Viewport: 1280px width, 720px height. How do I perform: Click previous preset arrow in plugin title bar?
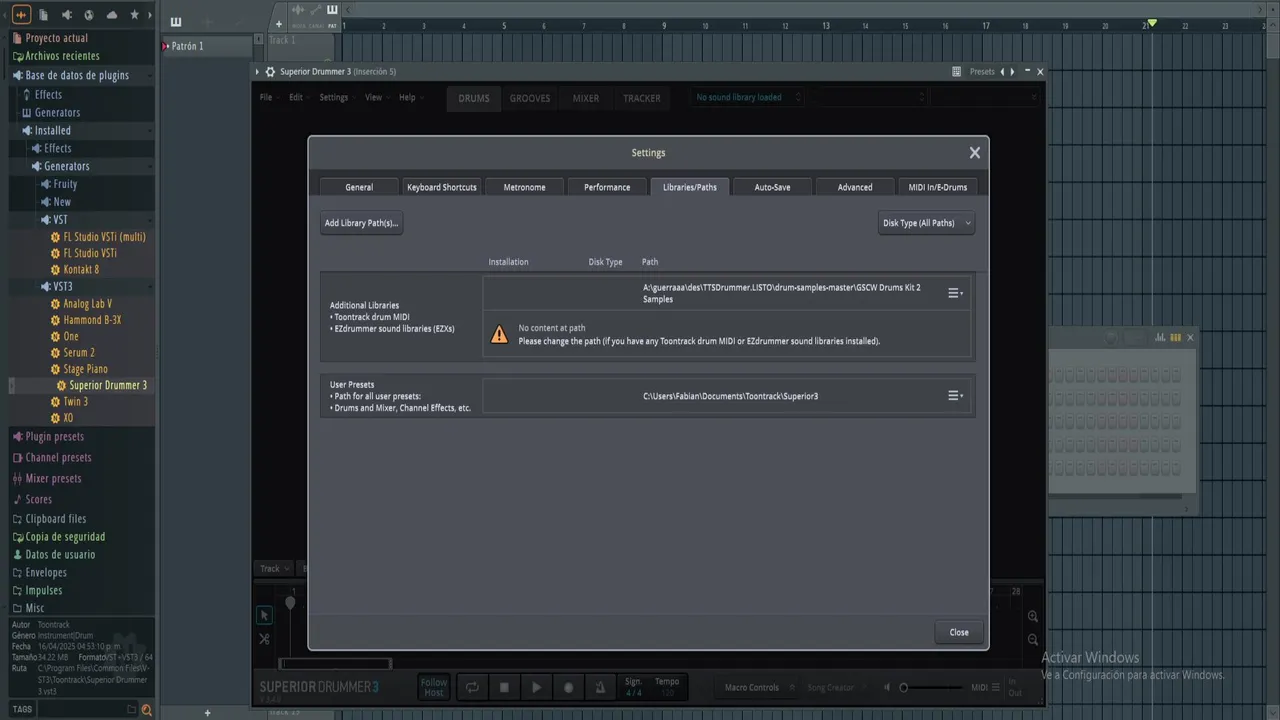tap(1002, 72)
